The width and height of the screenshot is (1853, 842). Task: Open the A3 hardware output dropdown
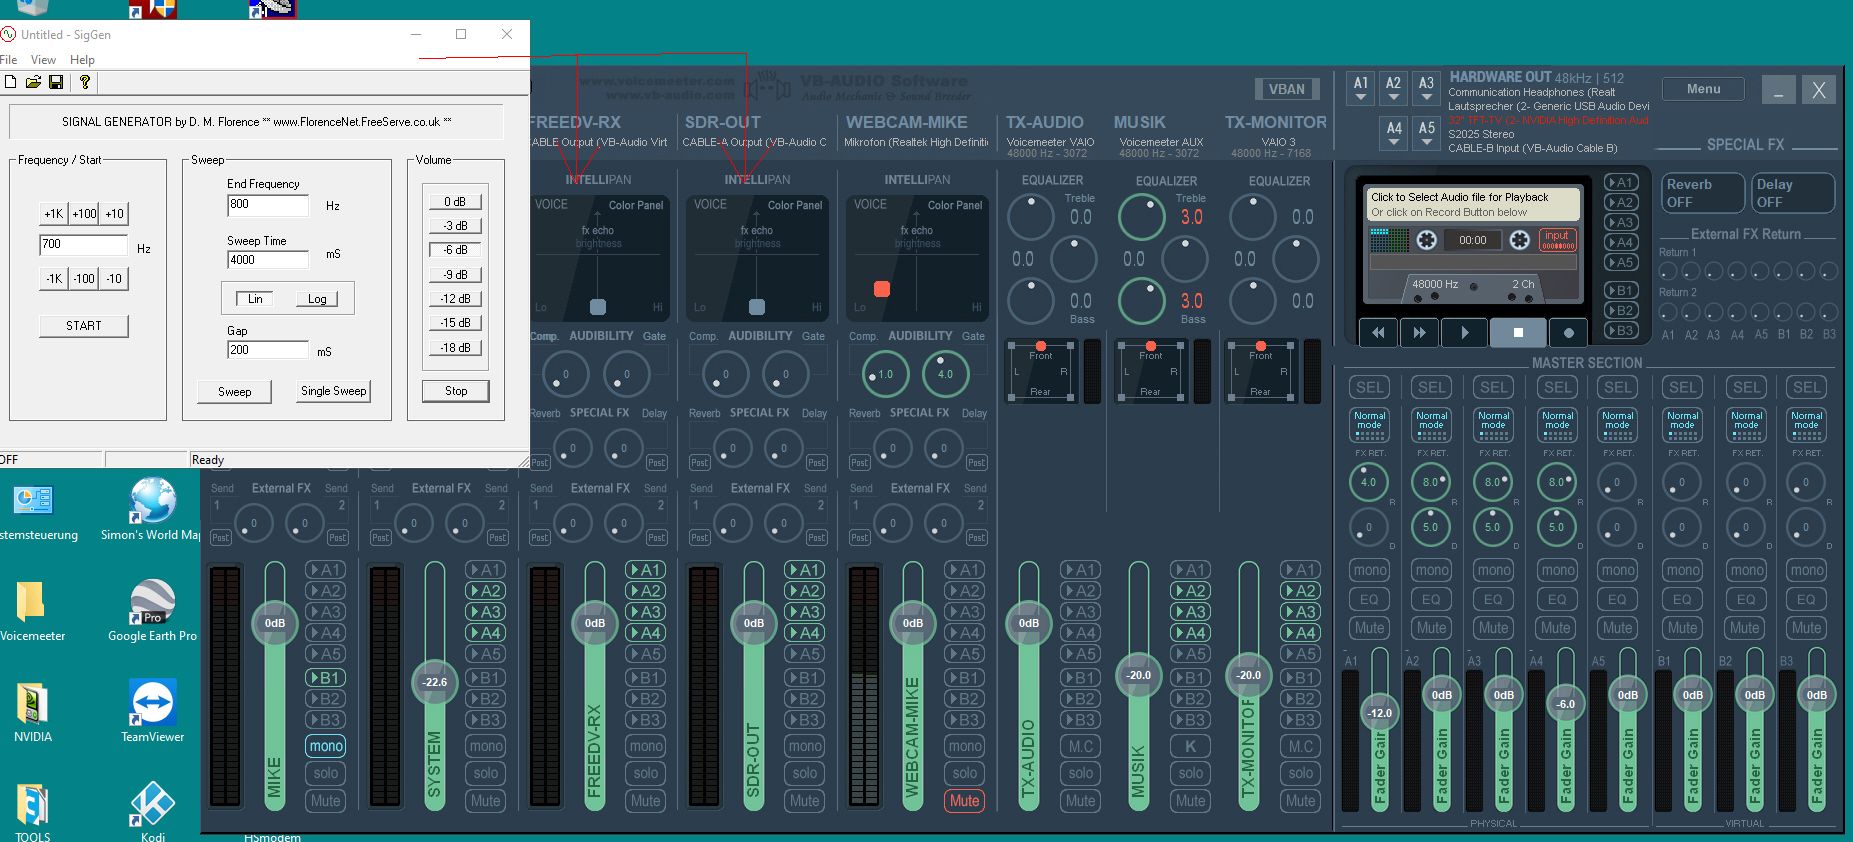pyautogui.click(x=1426, y=88)
